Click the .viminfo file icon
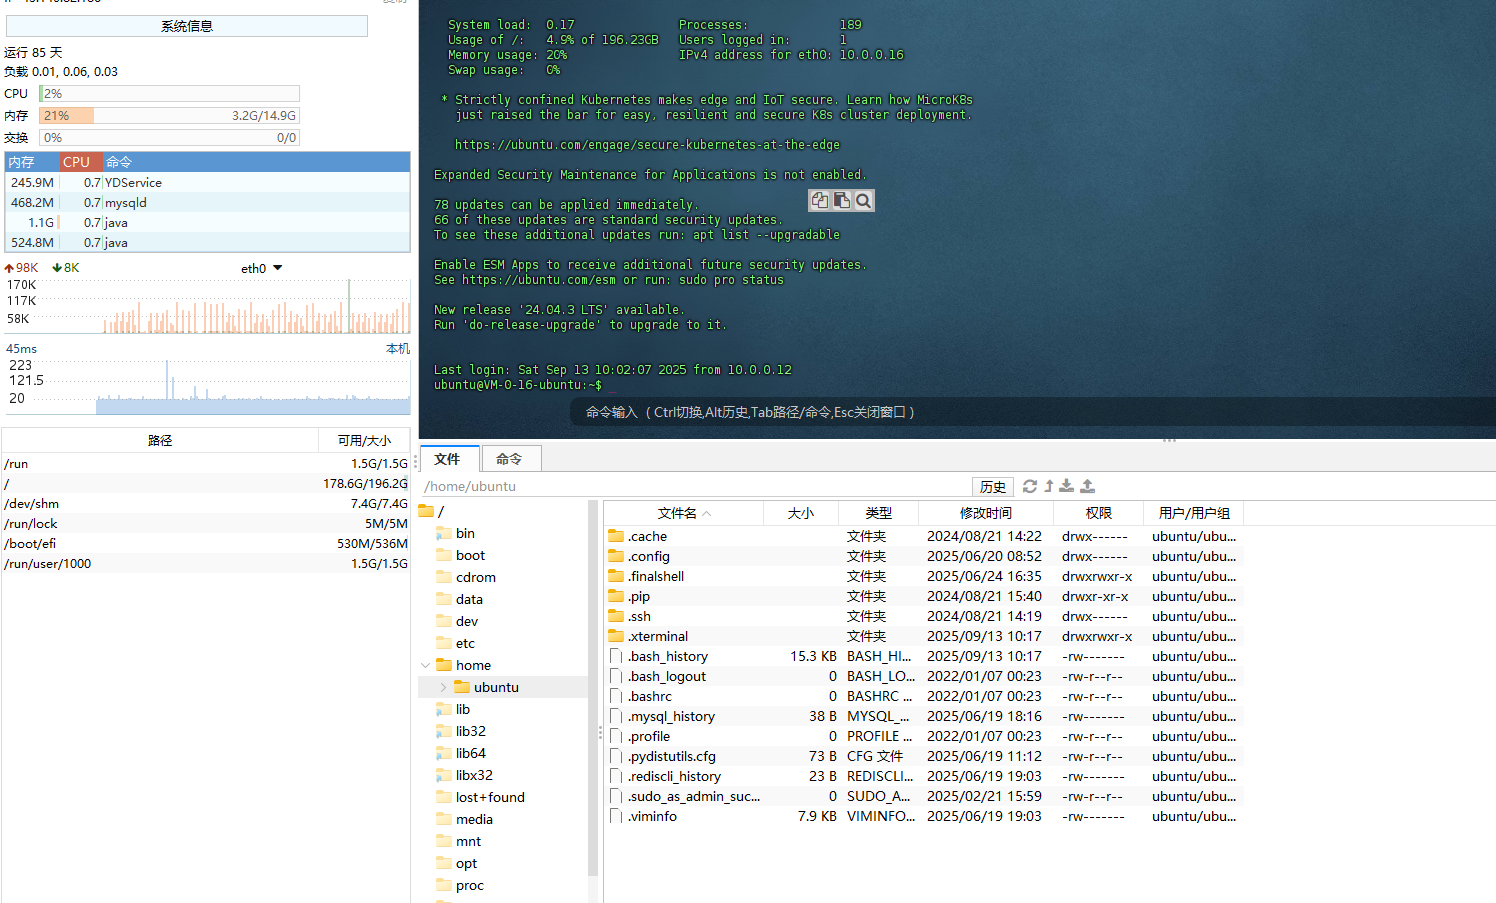 point(616,816)
